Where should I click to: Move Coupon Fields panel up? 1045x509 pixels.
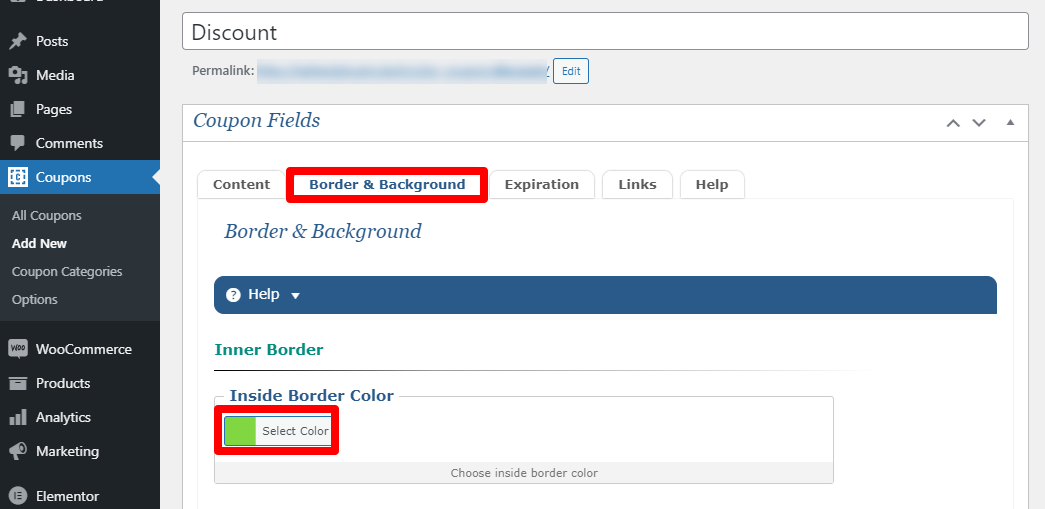pos(953,123)
